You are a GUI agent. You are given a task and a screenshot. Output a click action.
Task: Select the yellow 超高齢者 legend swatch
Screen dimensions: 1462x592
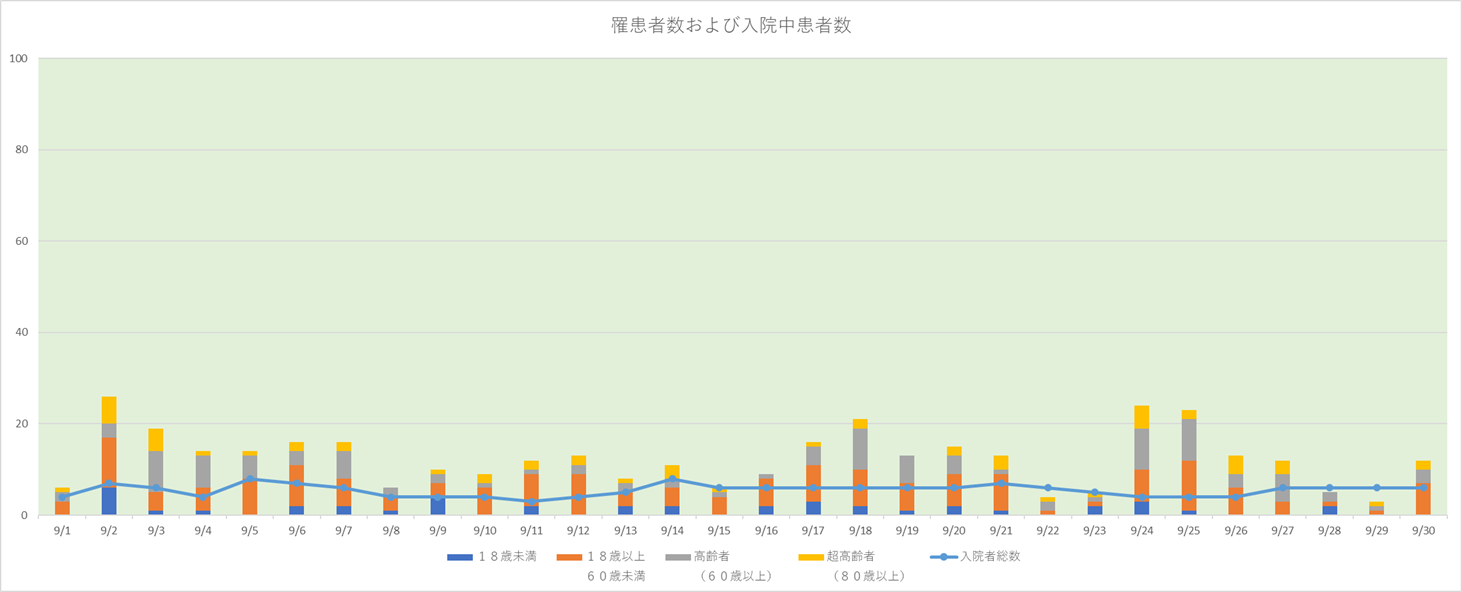[813, 556]
